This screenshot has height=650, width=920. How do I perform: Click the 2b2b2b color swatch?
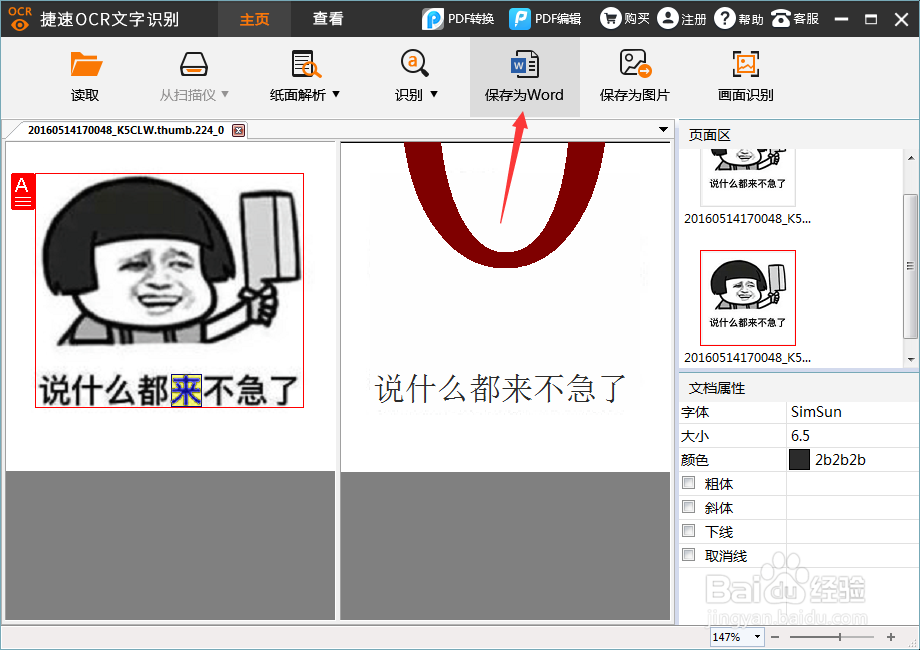click(799, 460)
